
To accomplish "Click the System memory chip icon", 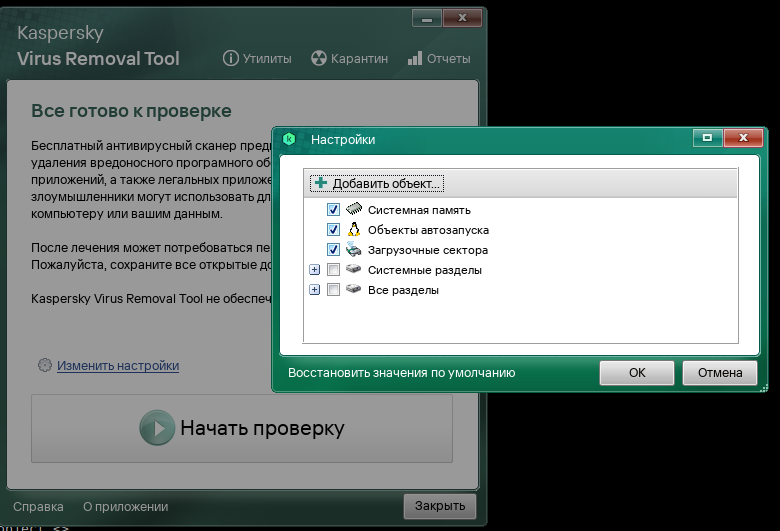I will coord(354,209).
